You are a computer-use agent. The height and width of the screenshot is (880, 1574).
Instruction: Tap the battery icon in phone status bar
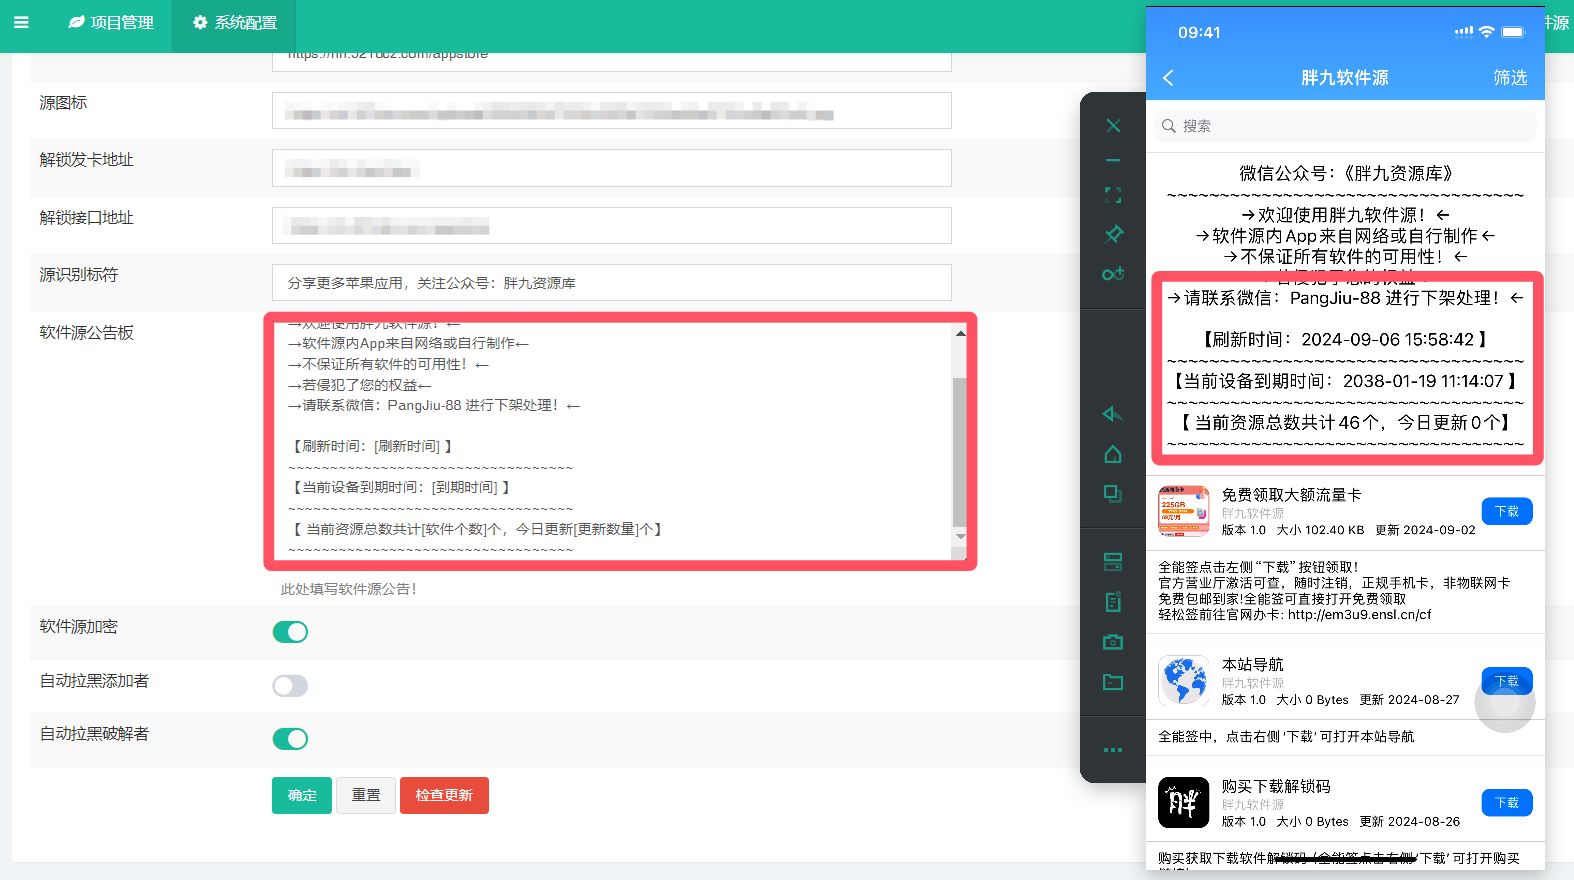(1513, 32)
